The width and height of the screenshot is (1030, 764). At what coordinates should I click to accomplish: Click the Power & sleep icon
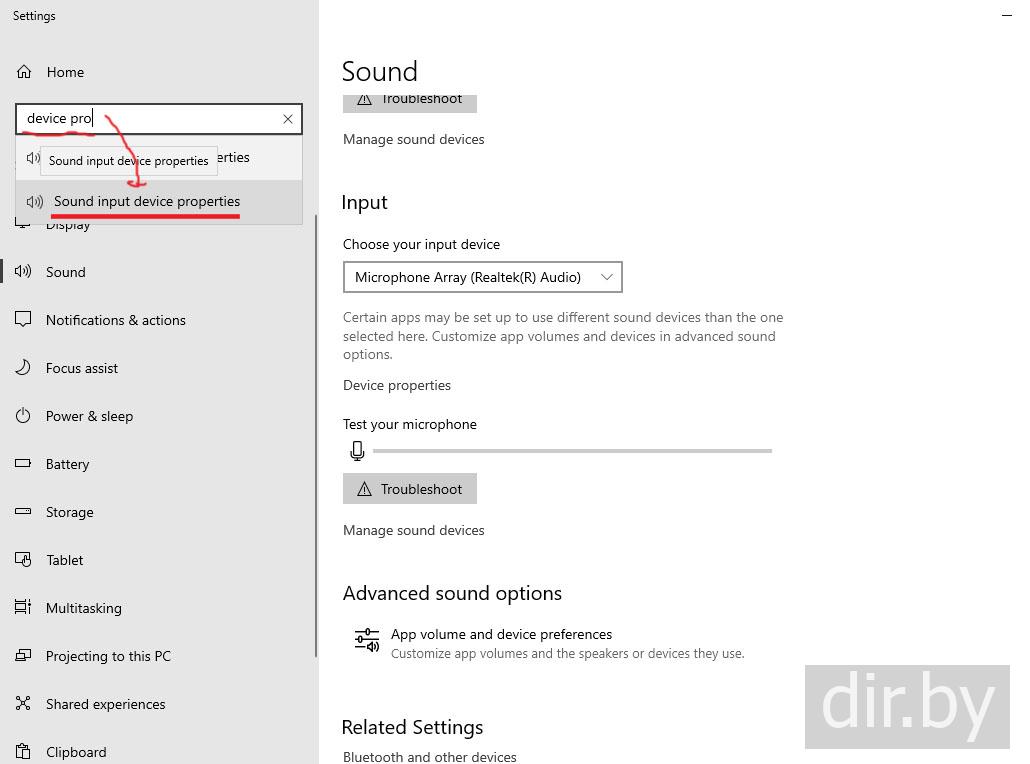tap(24, 416)
